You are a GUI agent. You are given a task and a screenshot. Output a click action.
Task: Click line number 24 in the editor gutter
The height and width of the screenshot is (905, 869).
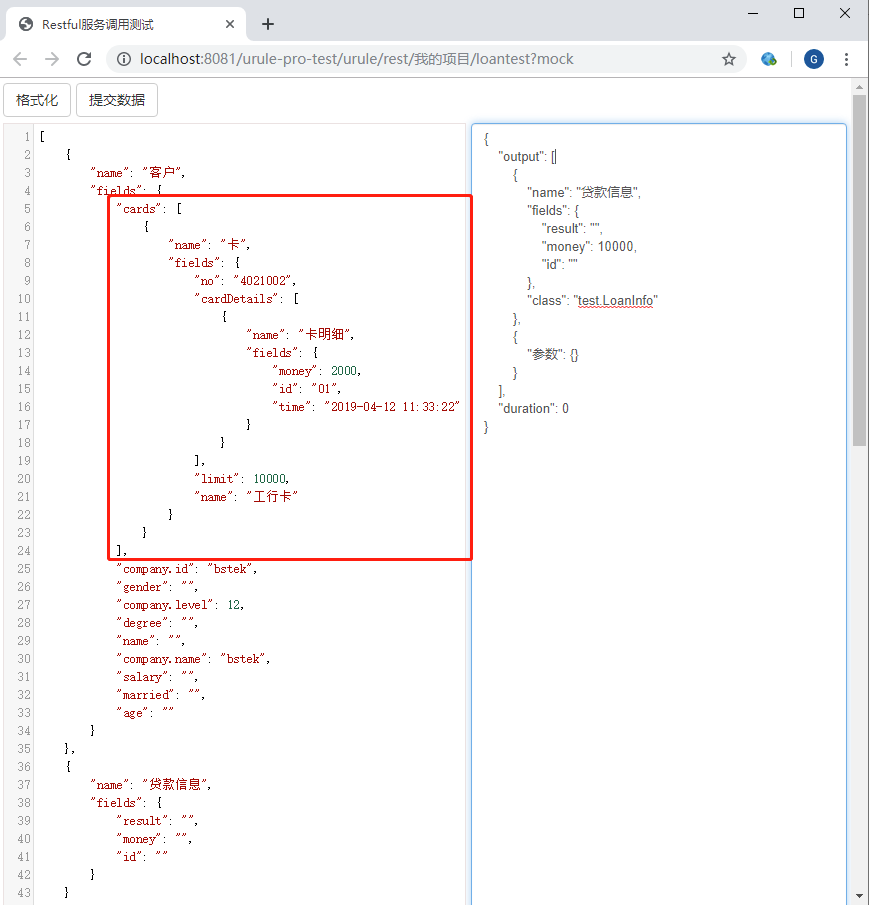(x=24, y=551)
